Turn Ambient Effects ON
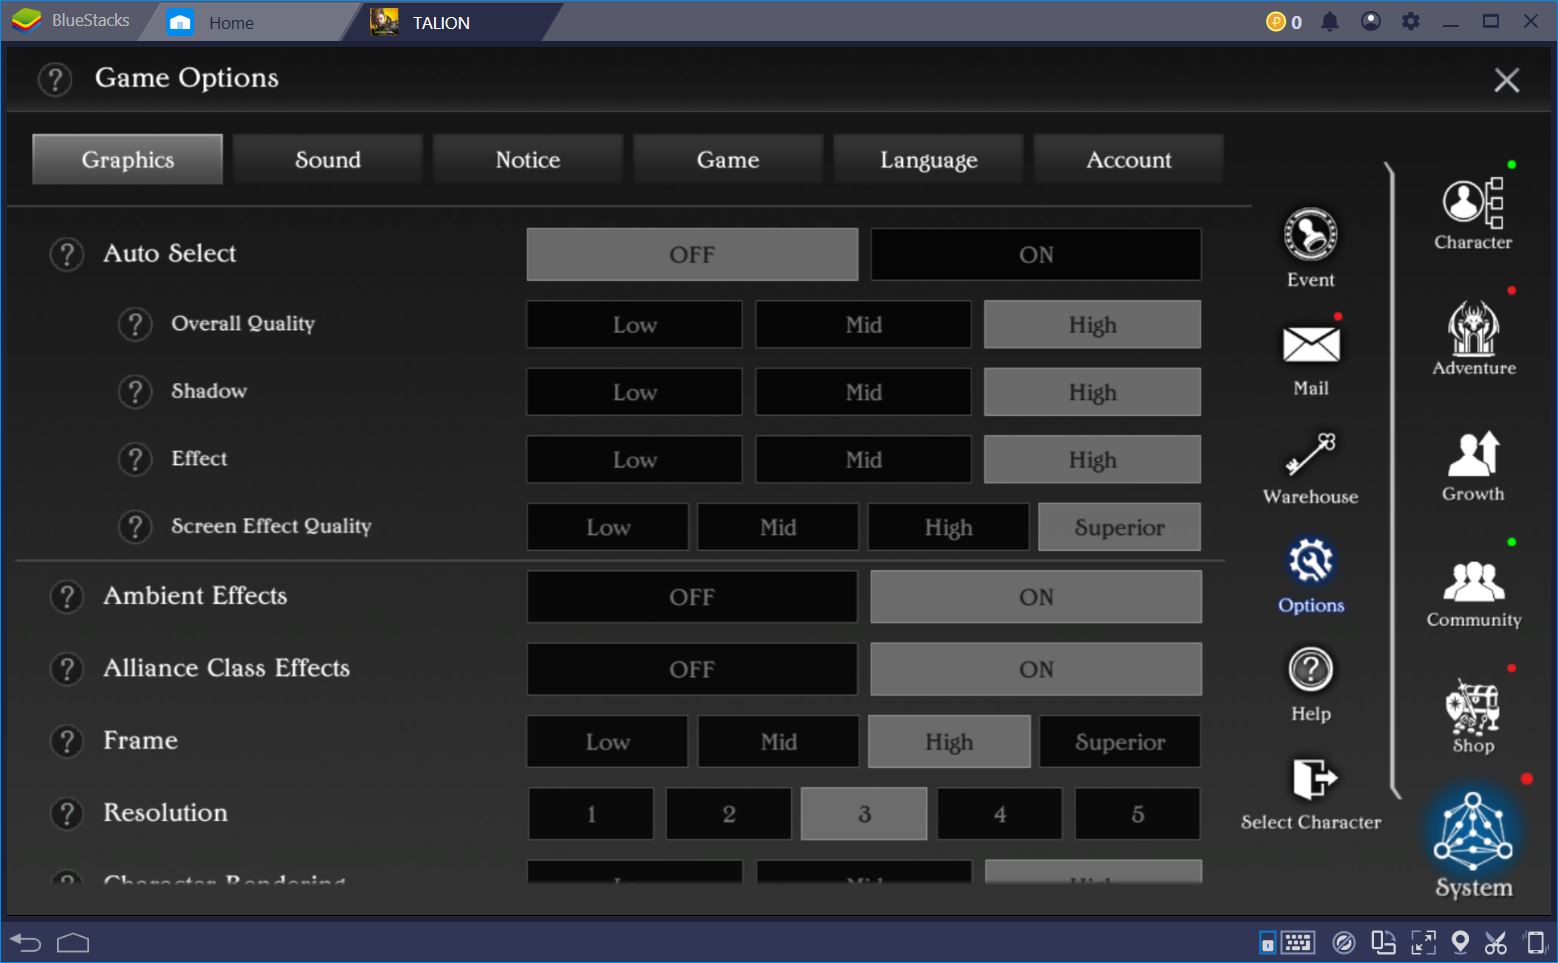 tap(1036, 597)
